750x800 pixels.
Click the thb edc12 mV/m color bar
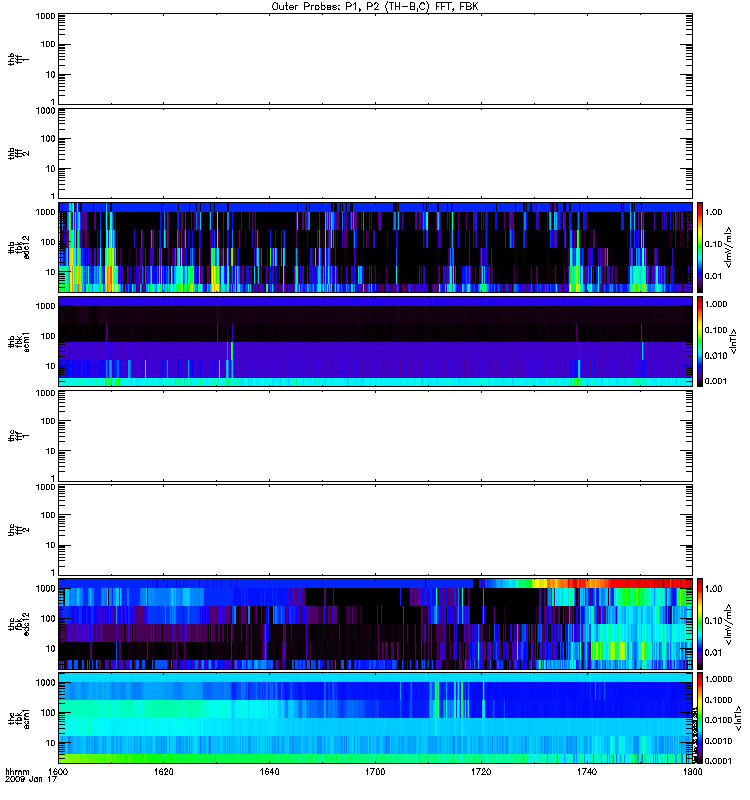(x=700, y=247)
